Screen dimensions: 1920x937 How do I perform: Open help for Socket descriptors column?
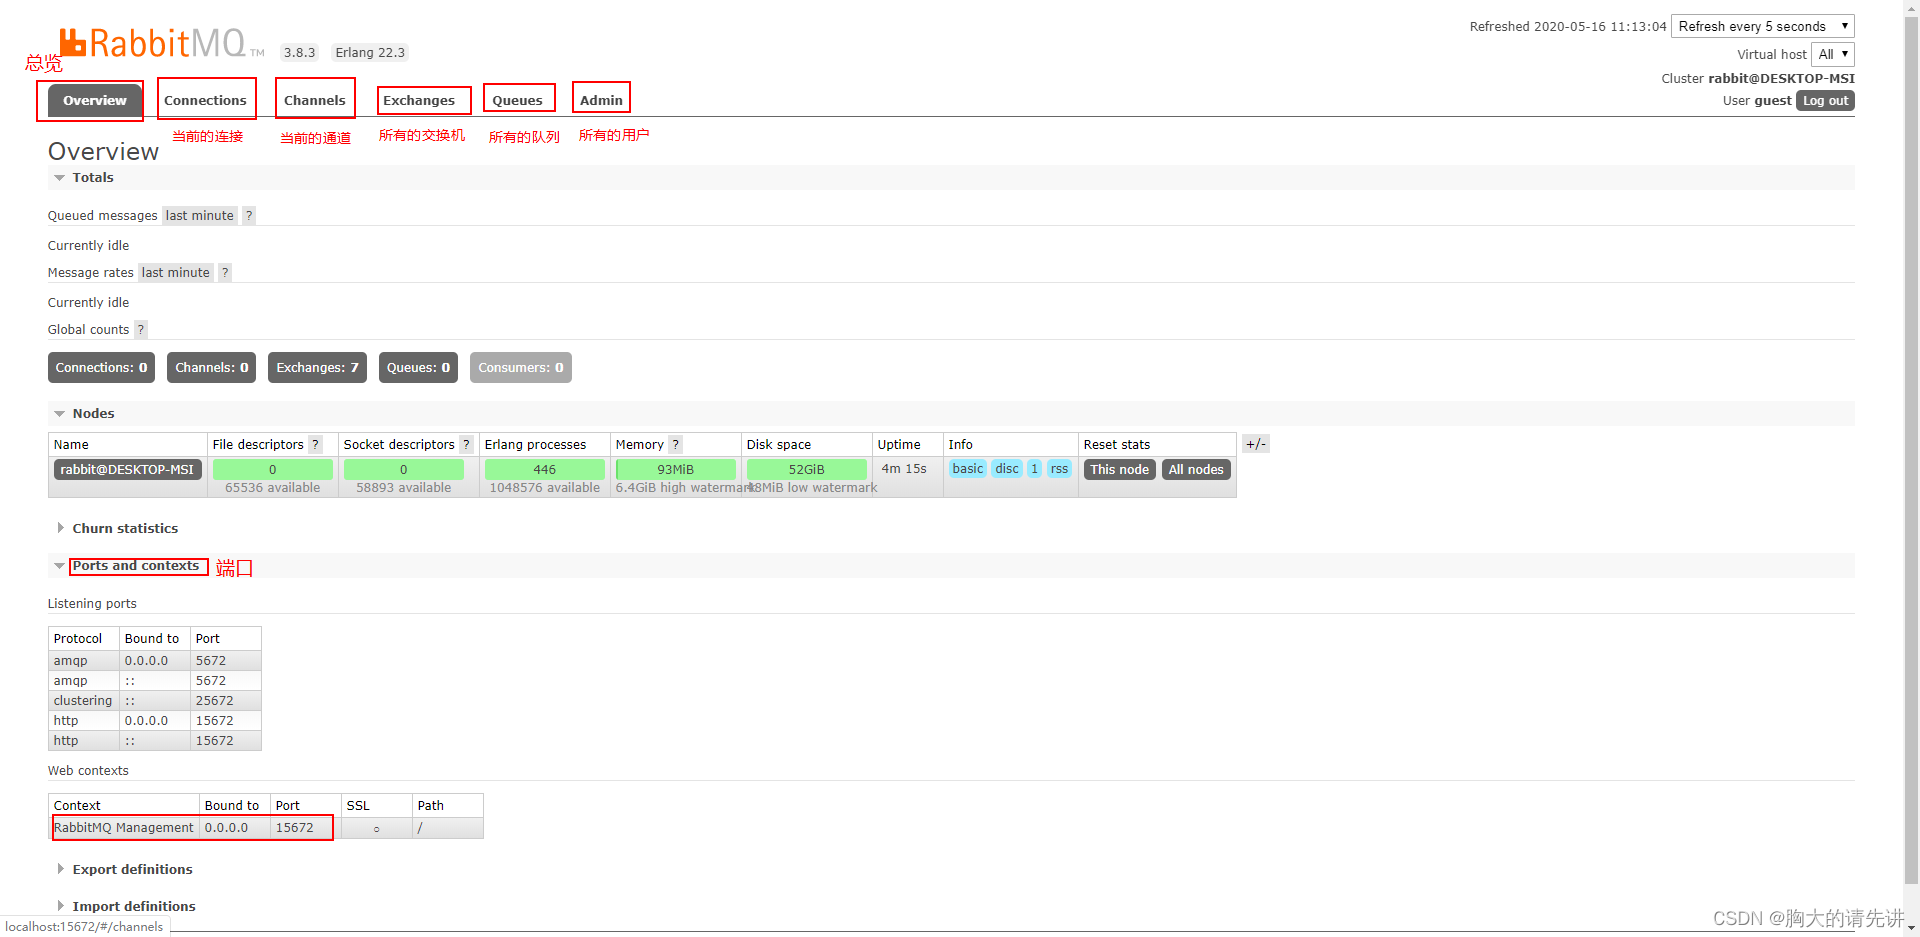click(466, 444)
